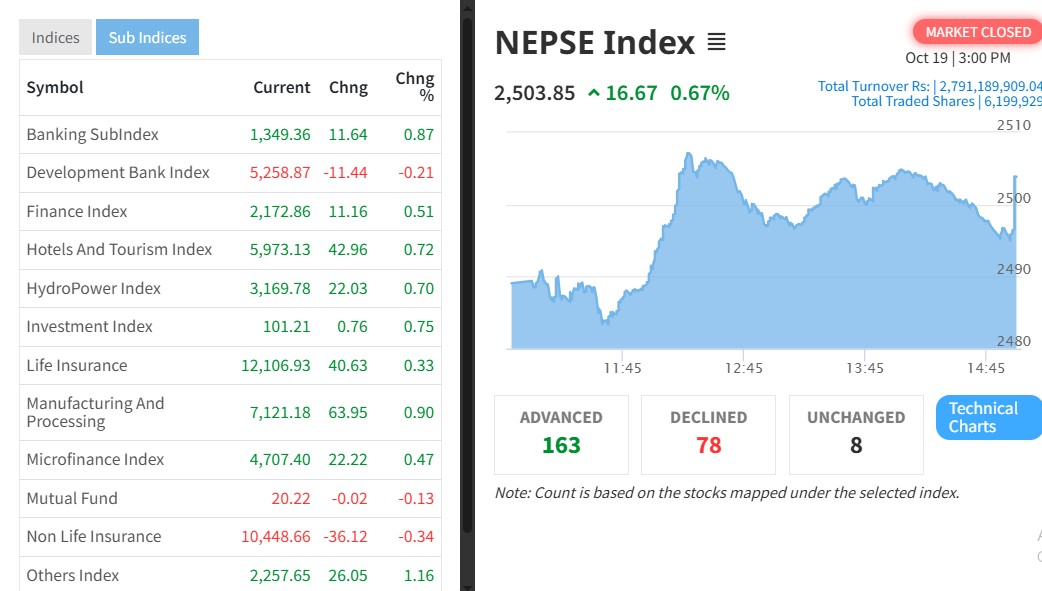Switch to the Indices tab
The width and height of the screenshot is (1042, 591).
coord(55,38)
